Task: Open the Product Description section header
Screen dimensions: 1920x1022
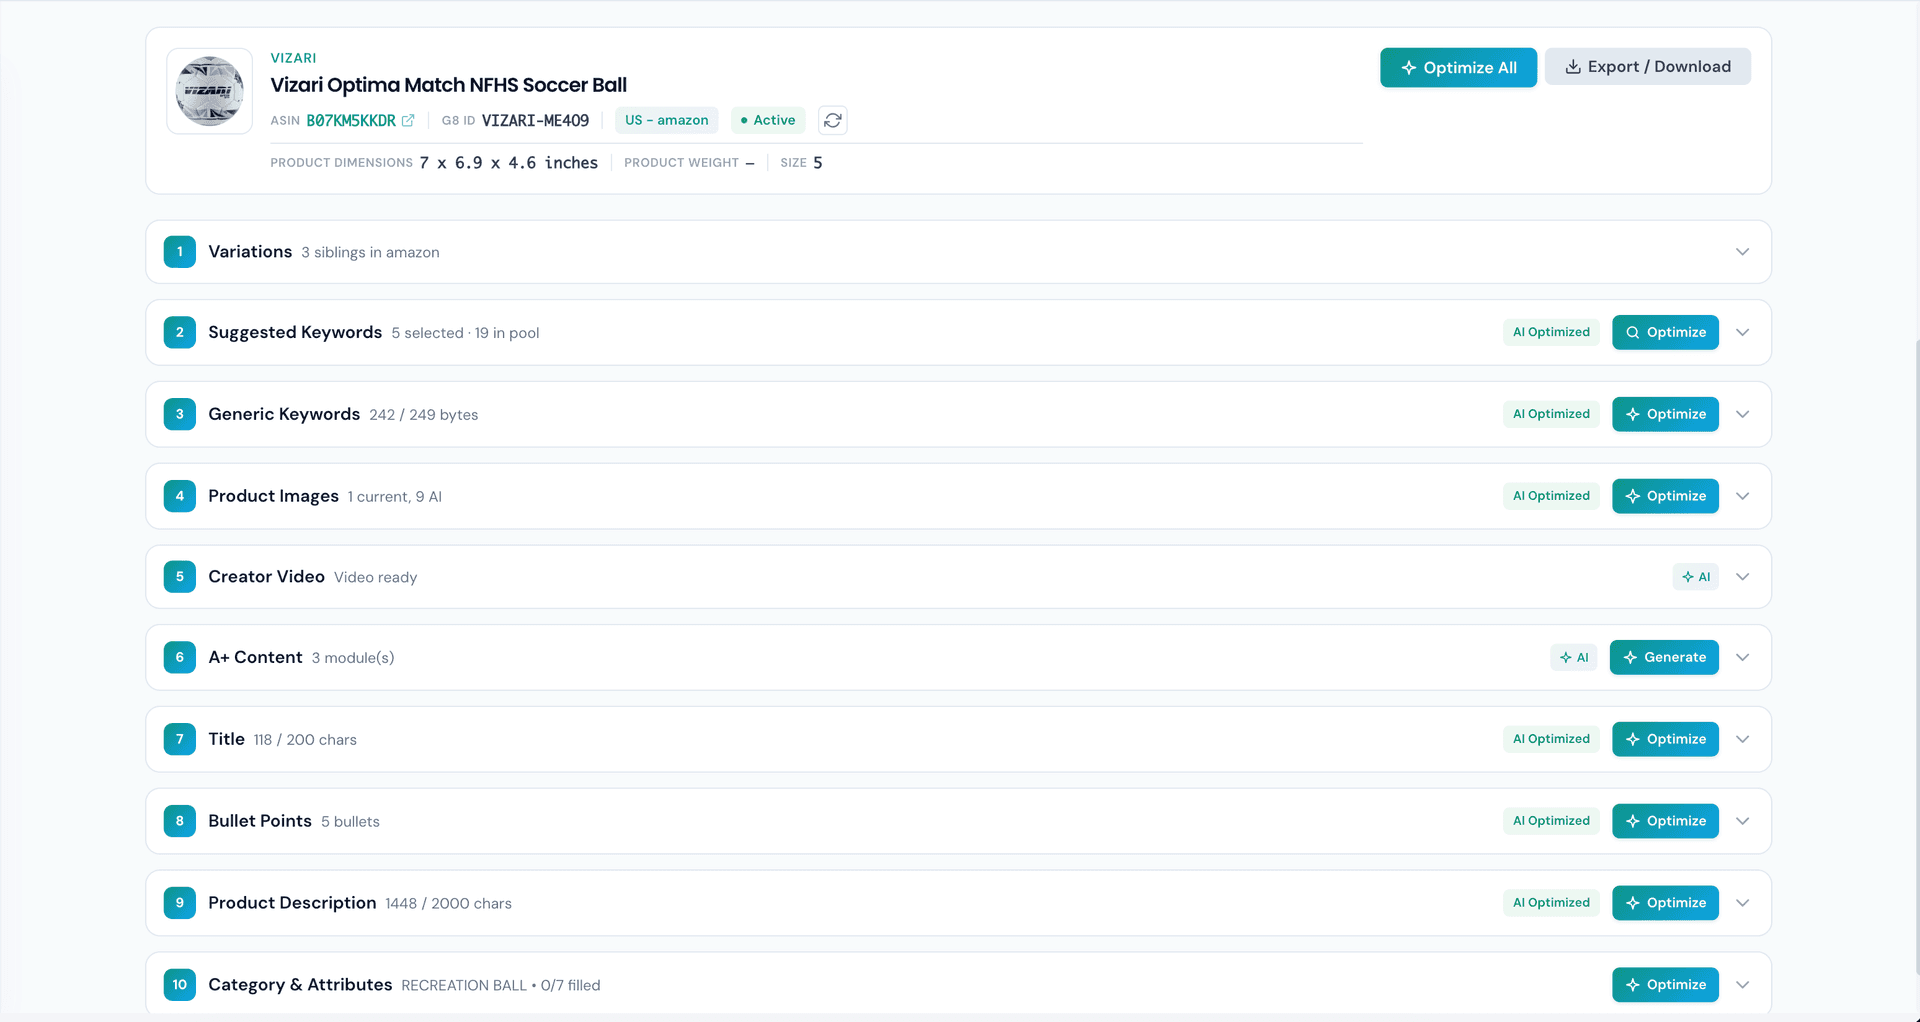Action: (x=292, y=903)
